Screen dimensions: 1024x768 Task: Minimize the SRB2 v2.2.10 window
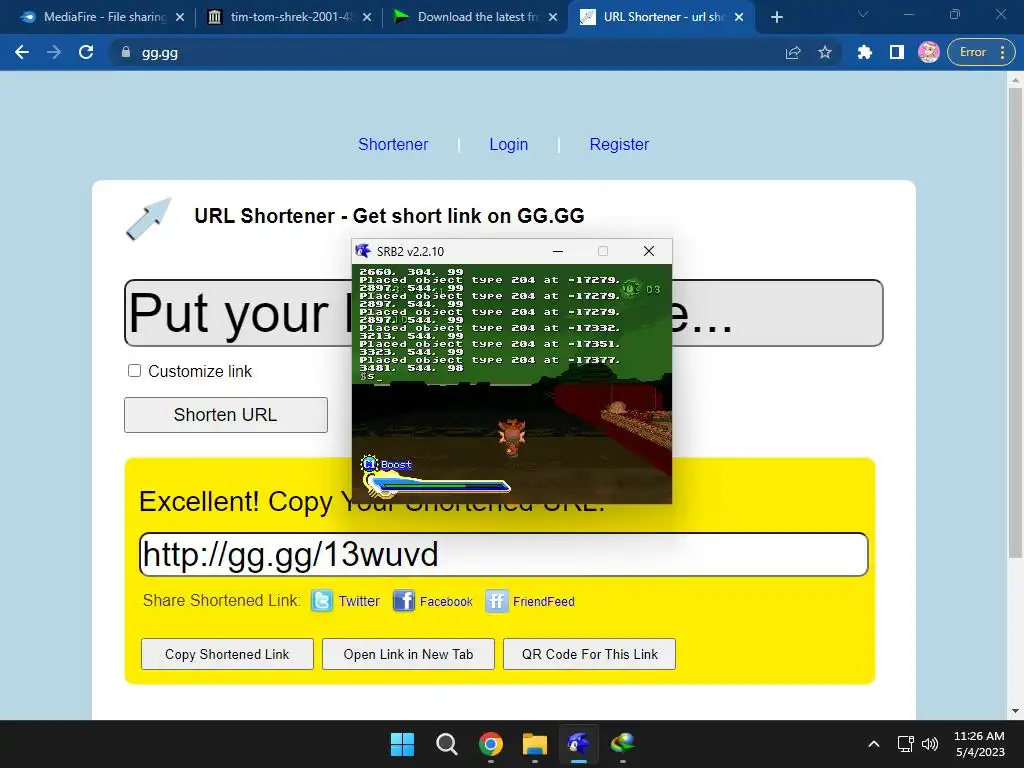coord(558,251)
